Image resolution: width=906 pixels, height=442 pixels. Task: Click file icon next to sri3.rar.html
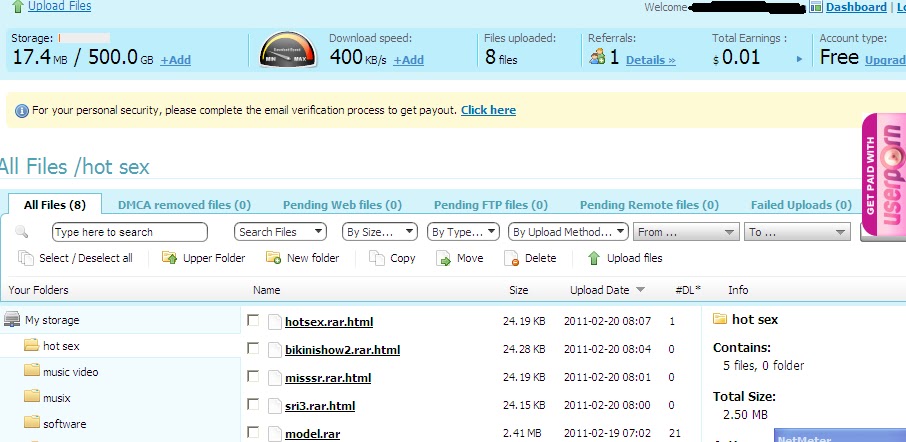click(x=274, y=406)
